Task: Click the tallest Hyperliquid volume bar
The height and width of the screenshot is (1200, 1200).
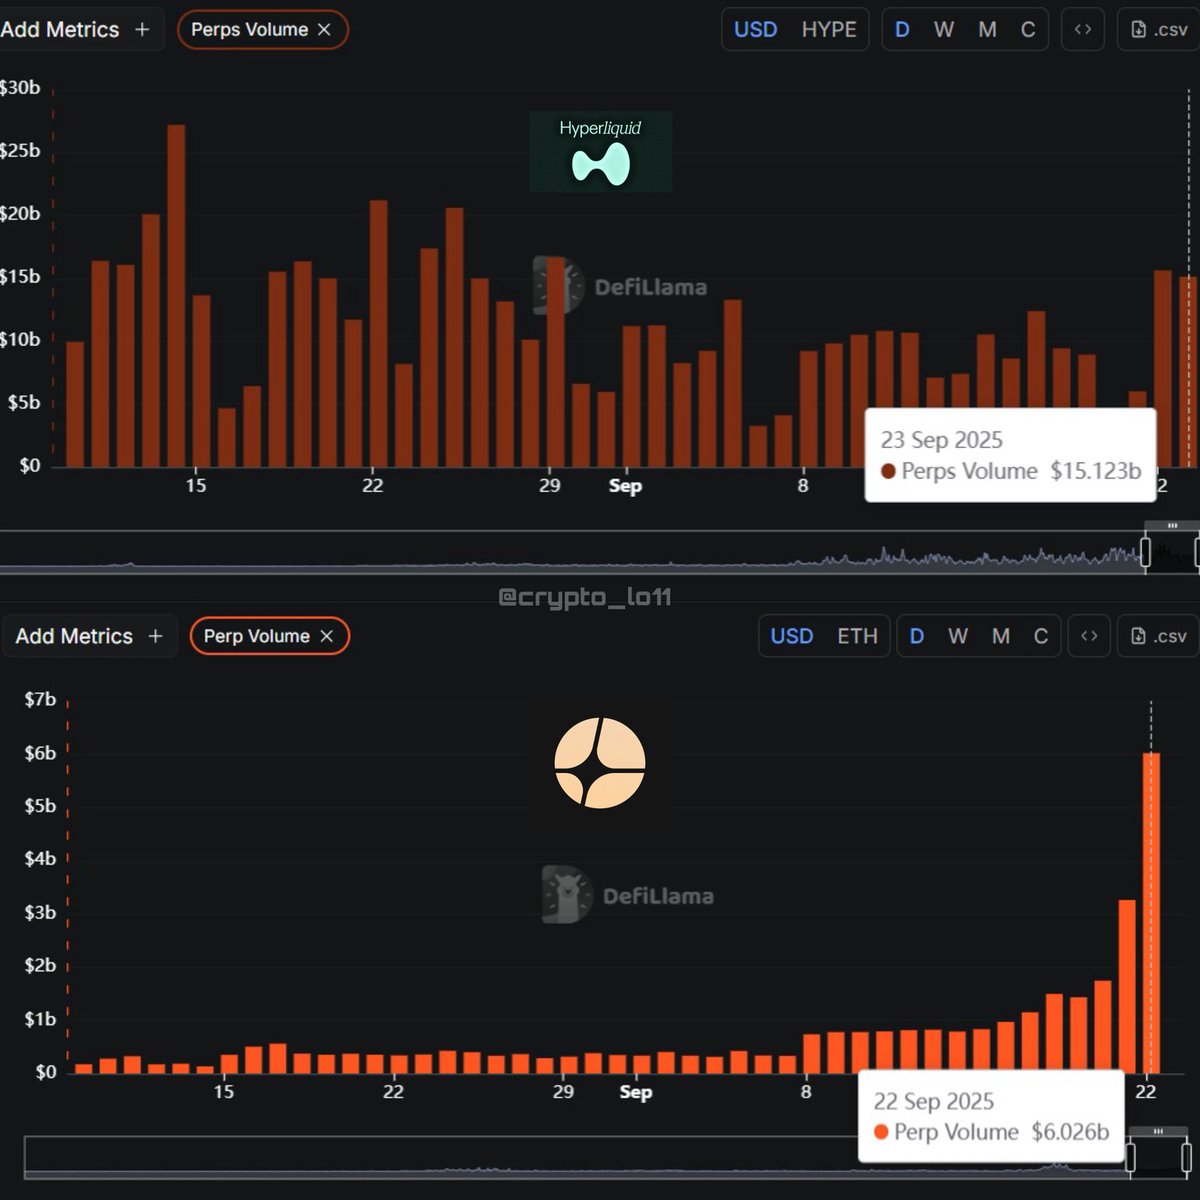Action: click(x=176, y=296)
